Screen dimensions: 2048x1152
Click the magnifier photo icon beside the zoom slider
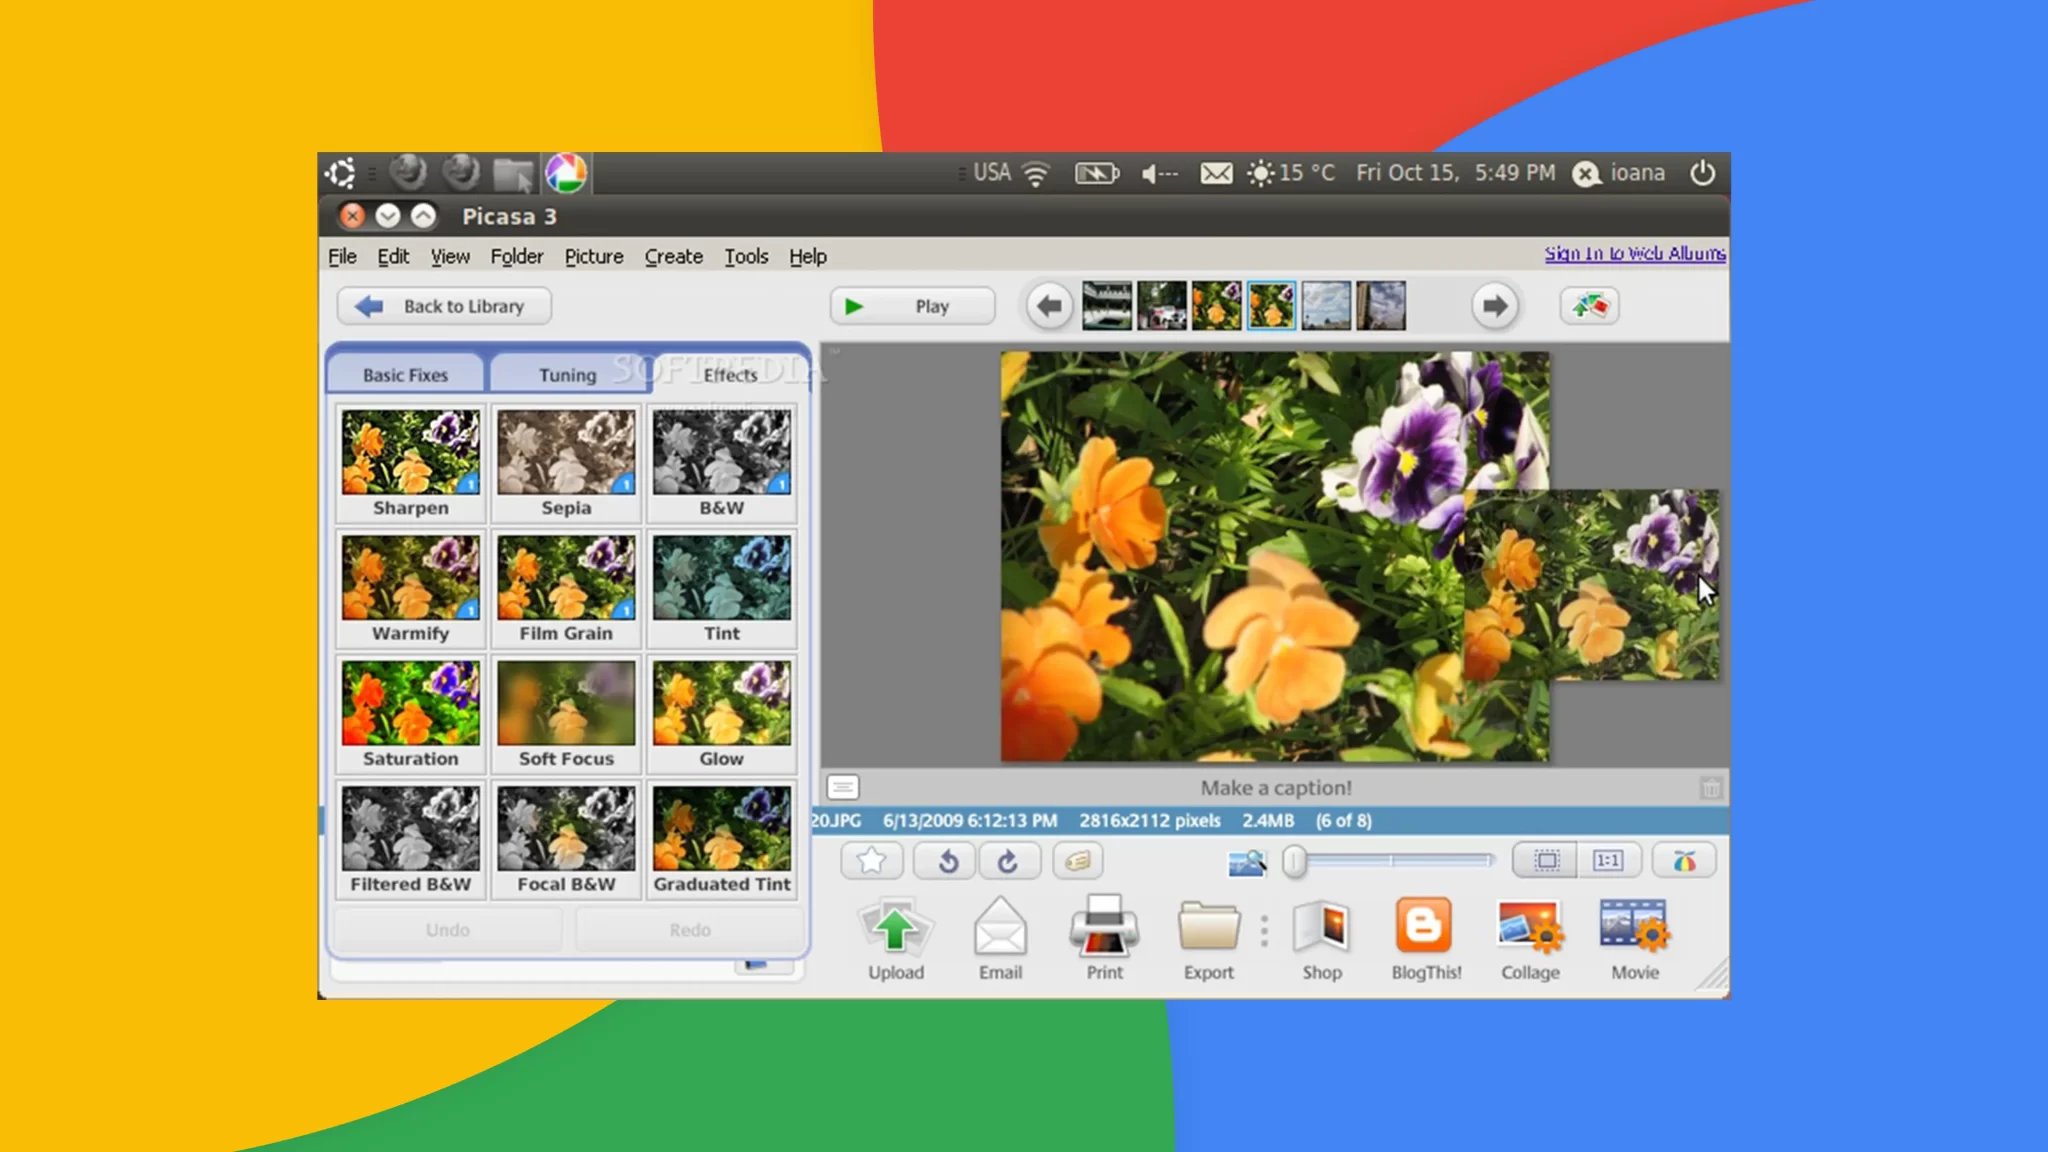(x=1247, y=862)
